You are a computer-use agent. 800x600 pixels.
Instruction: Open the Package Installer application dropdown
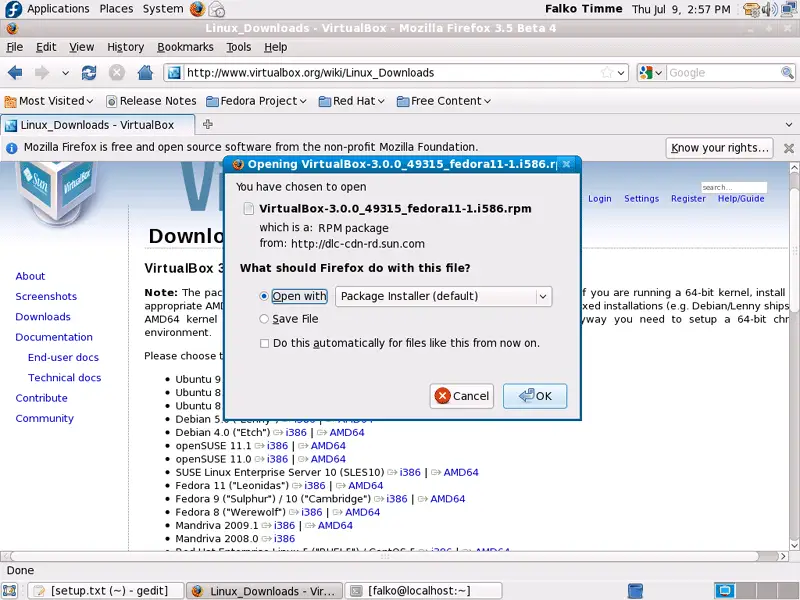[443, 296]
